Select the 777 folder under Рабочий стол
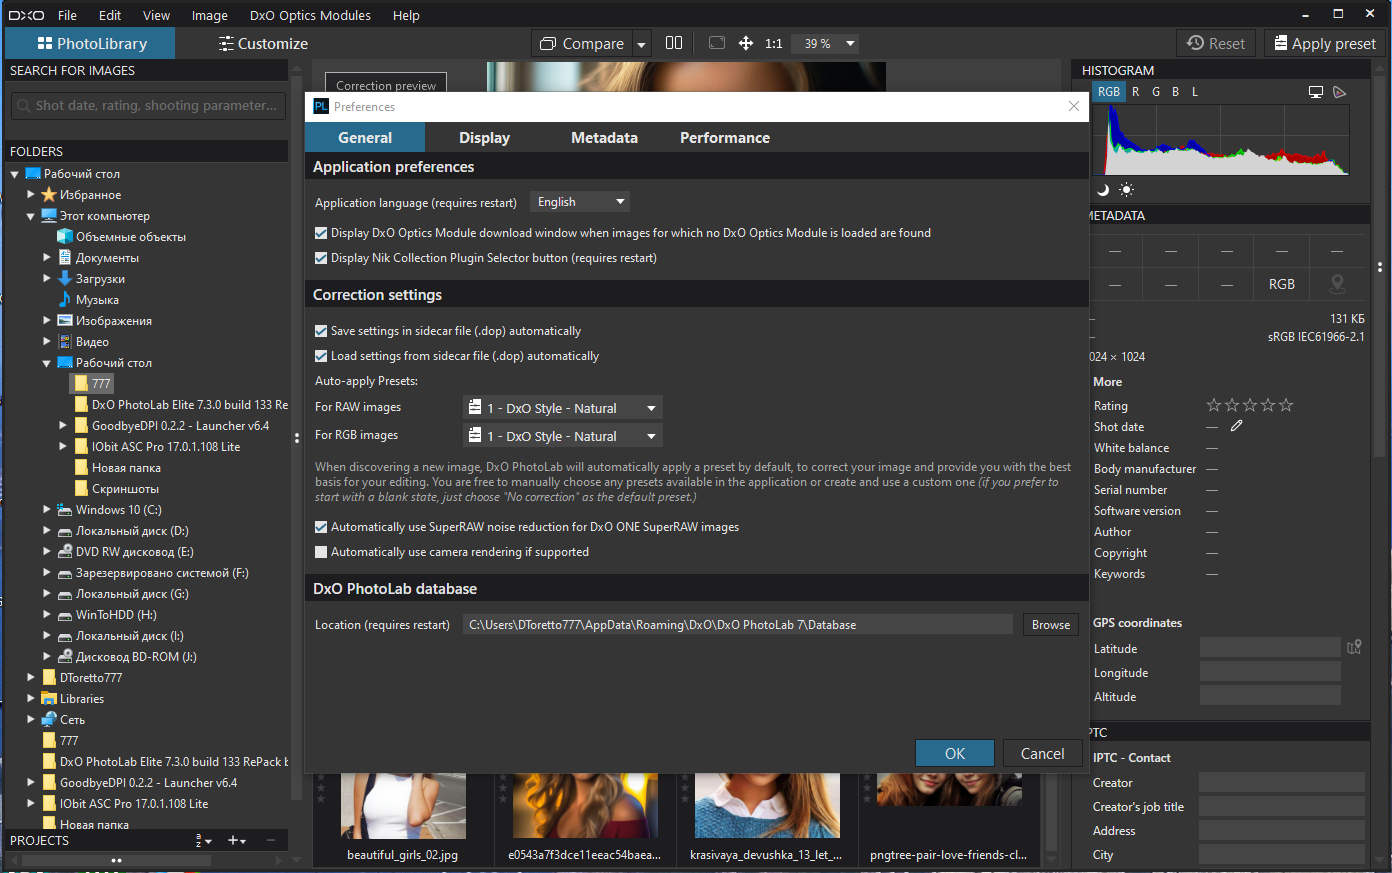The width and height of the screenshot is (1392, 873). point(92,383)
